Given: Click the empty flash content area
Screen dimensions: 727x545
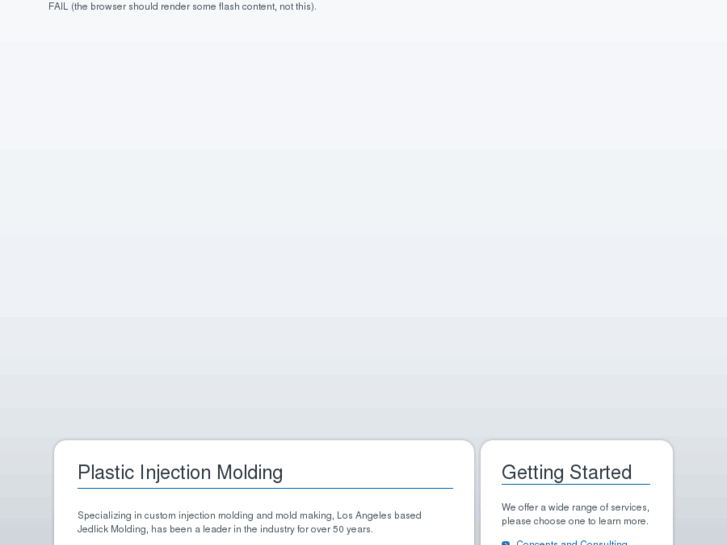Looking at the screenshot, I should 363,220.
